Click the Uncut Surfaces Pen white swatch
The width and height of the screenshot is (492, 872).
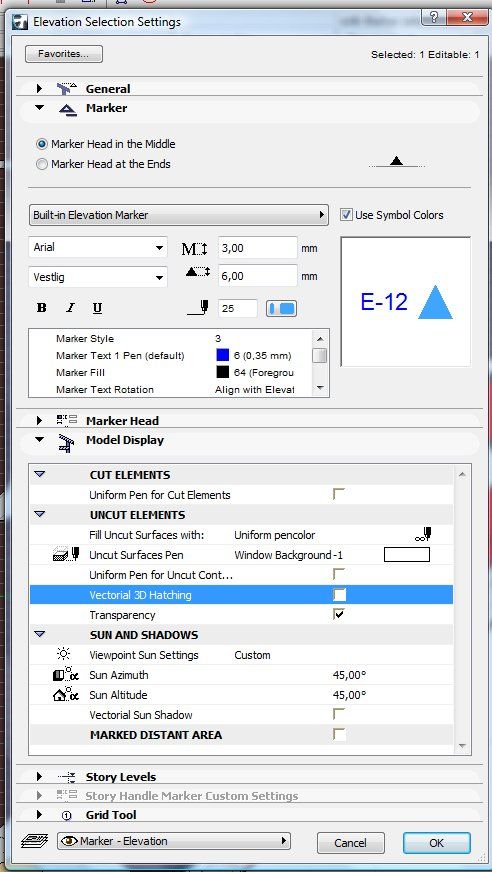[x=407, y=554]
